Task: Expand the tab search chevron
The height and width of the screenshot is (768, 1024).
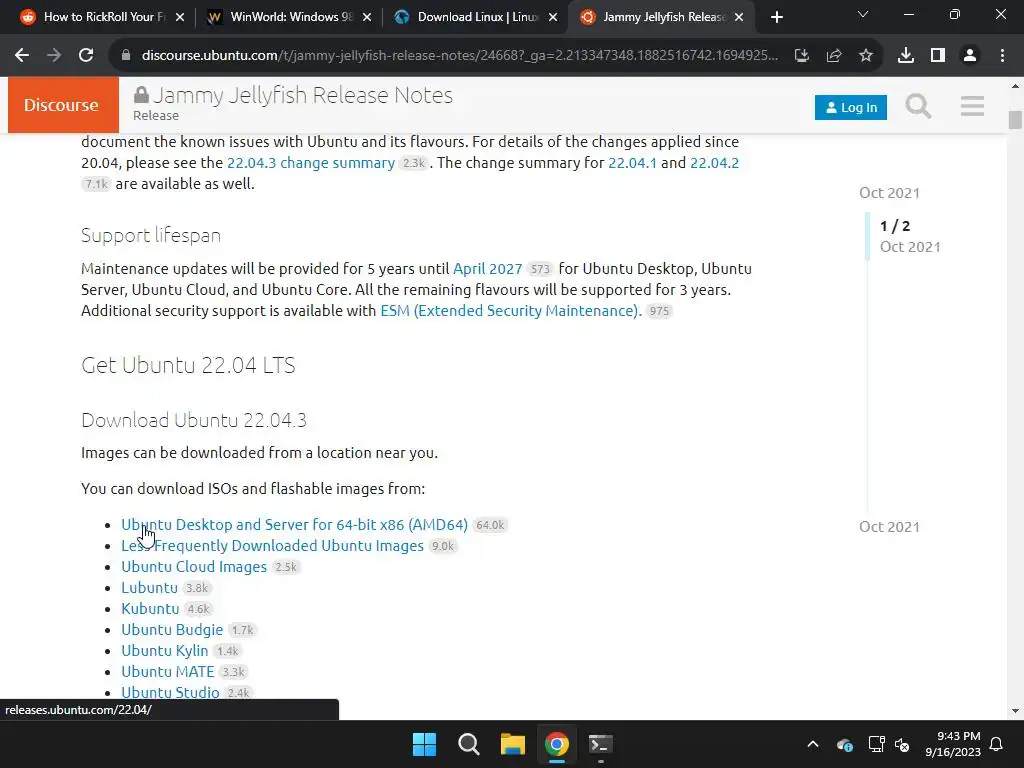Action: point(863,14)
